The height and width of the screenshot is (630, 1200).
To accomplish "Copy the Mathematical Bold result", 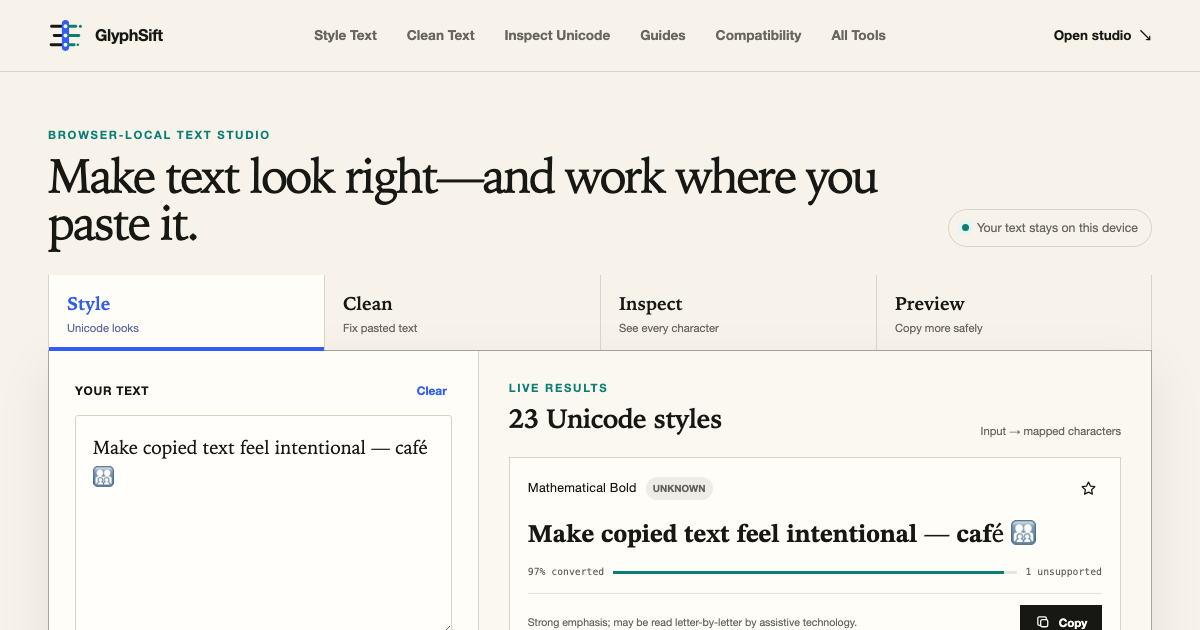I will tap(1061, 618).
